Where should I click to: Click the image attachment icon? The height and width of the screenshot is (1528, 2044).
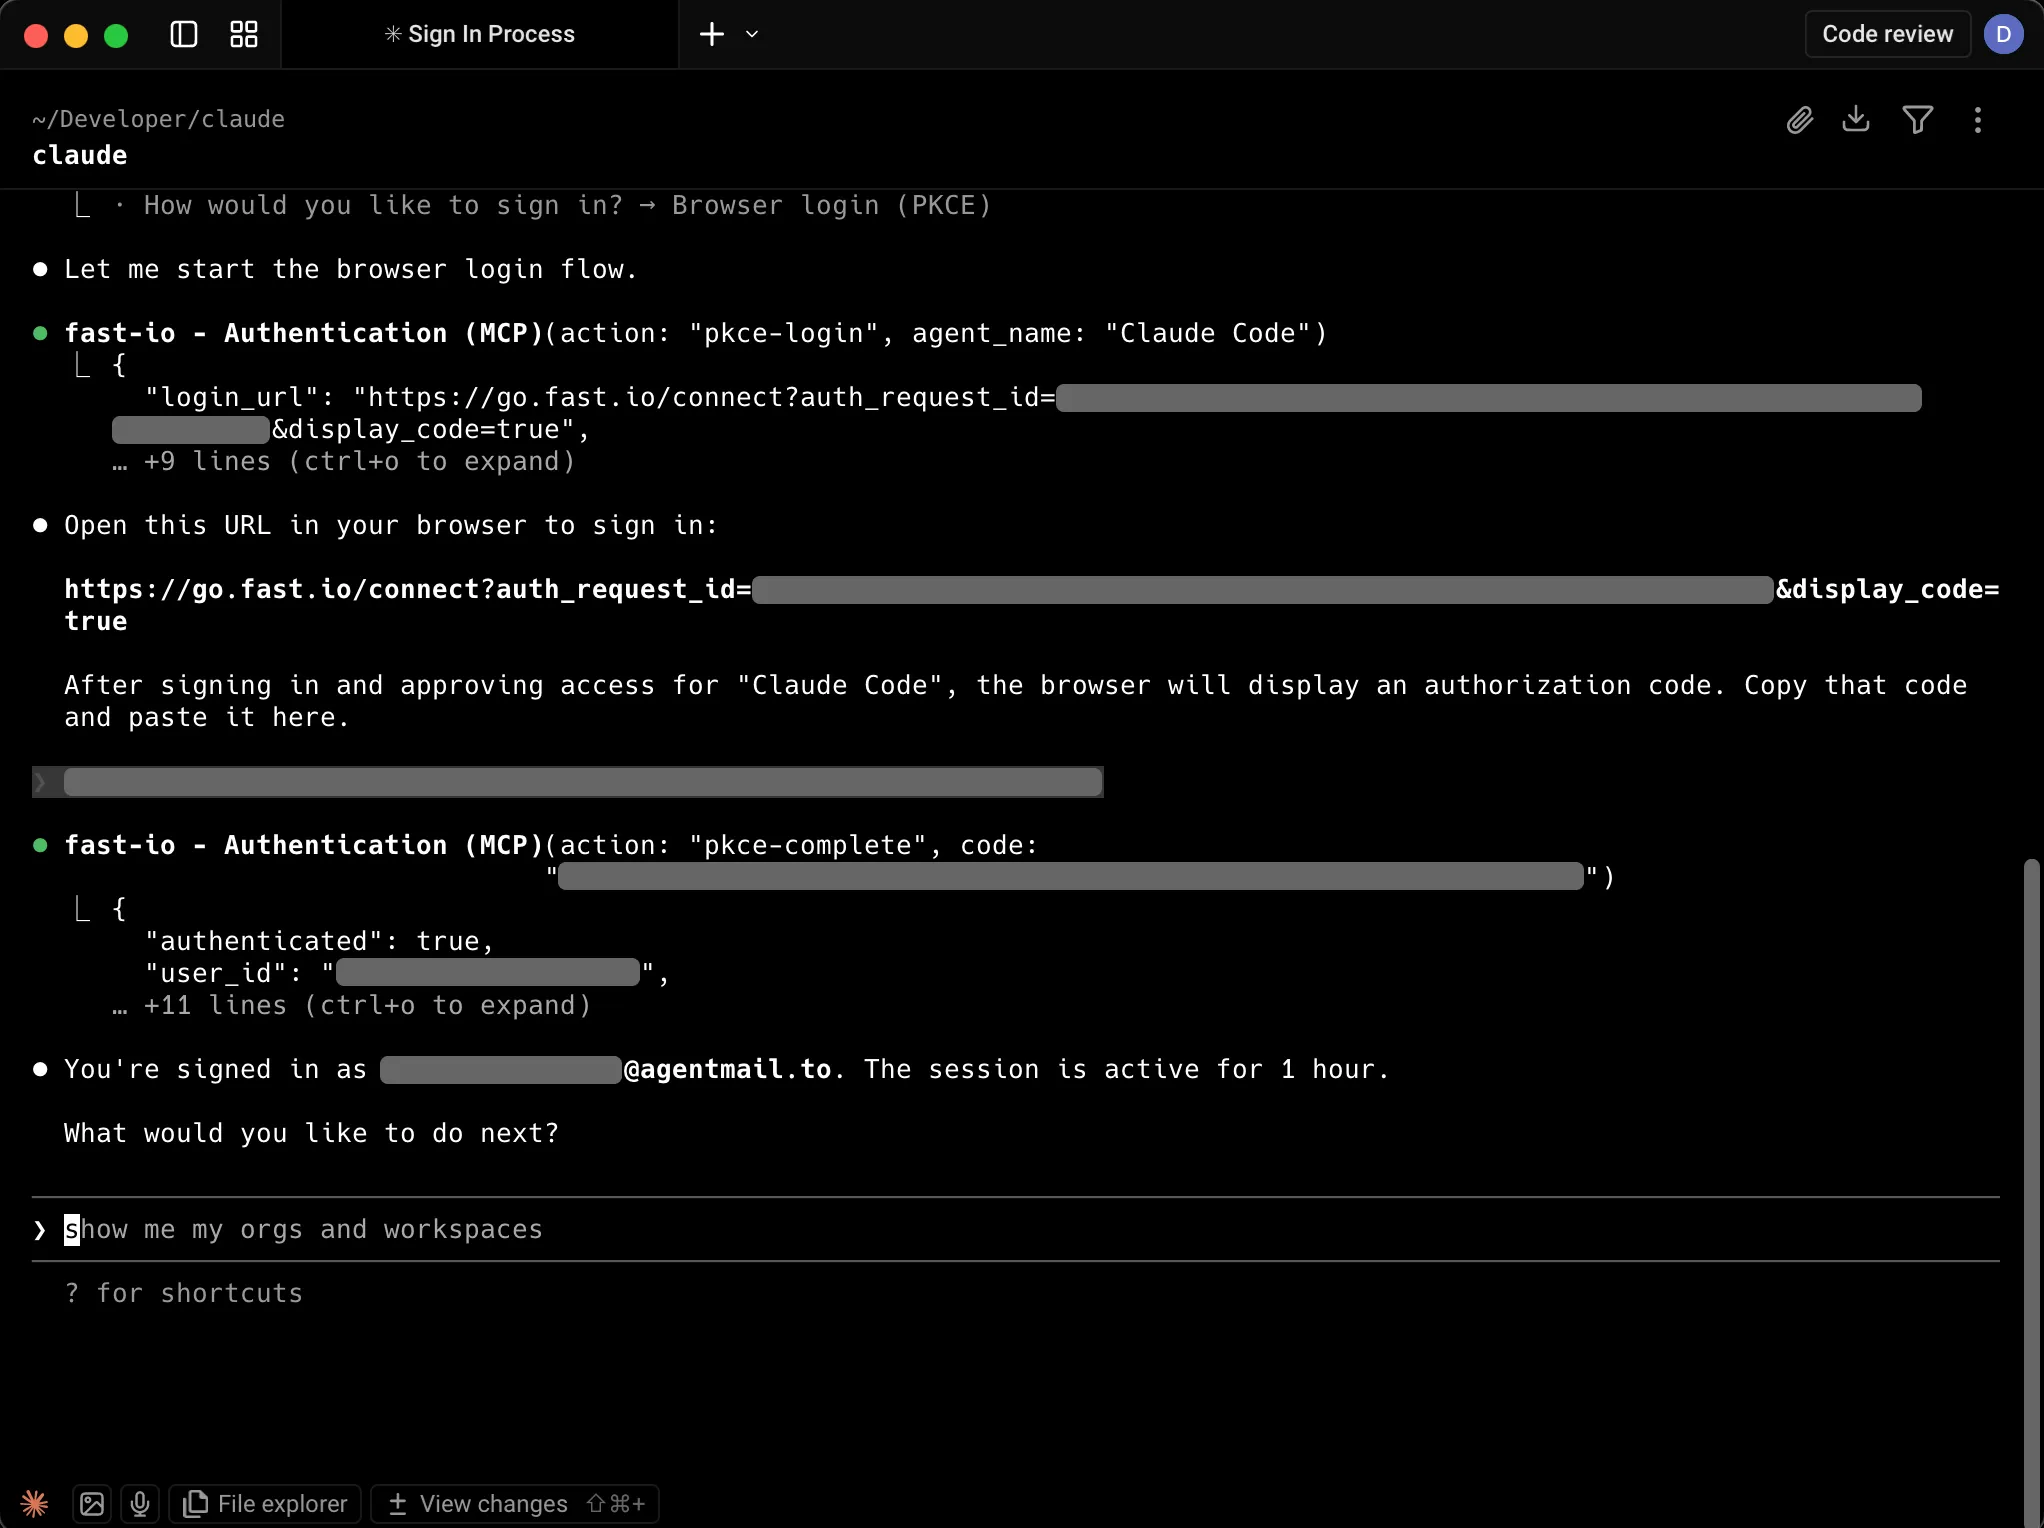pos(92,1503)
